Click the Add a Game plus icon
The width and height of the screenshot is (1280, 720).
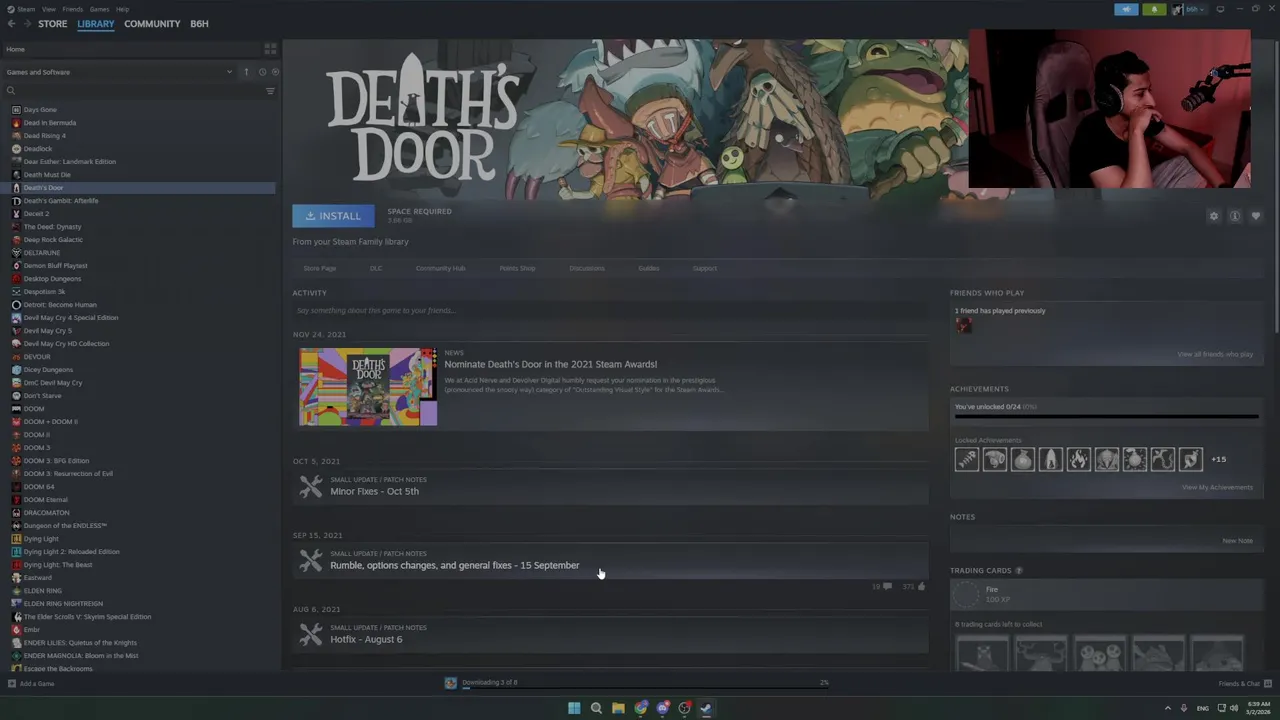coord(11,684)
